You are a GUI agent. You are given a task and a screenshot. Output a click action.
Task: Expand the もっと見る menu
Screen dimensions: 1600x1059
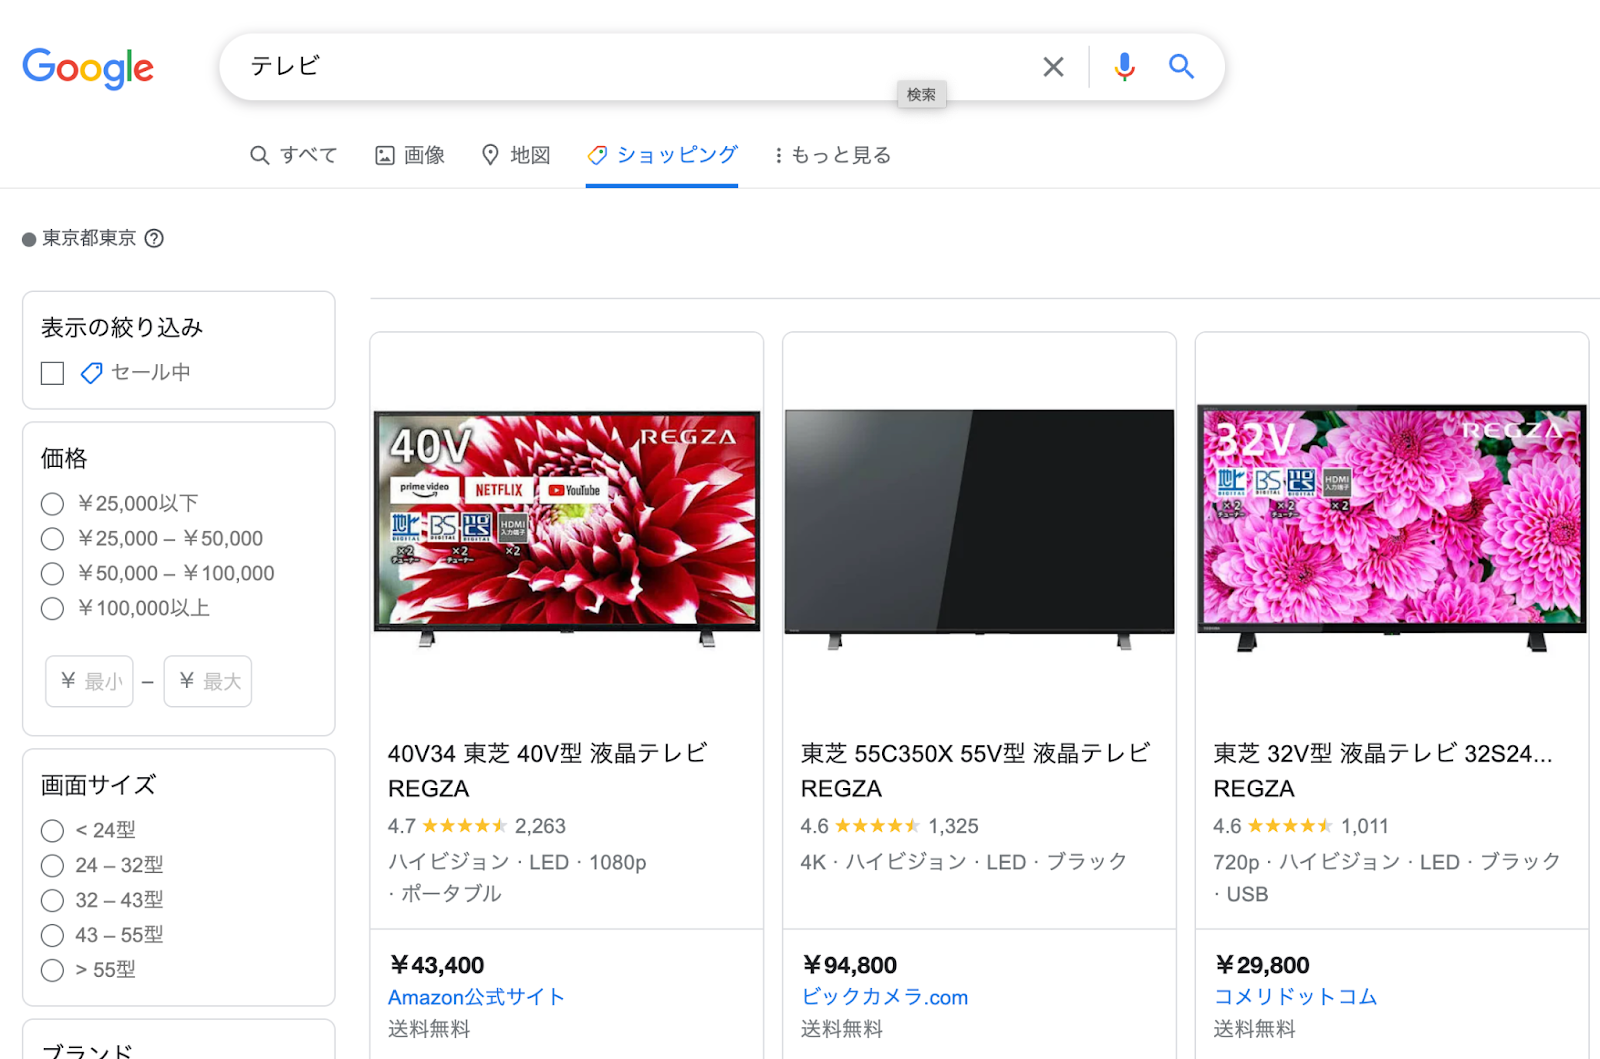(x=832, y=155)
